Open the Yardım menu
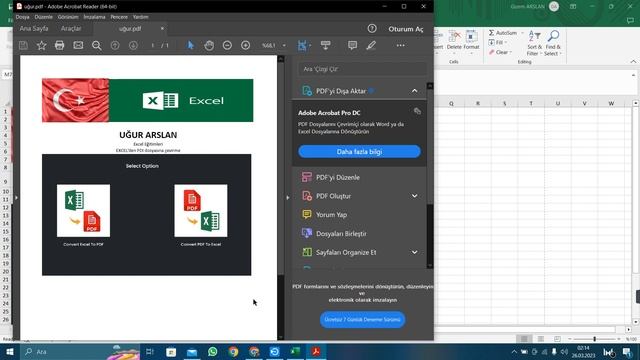Image resolution: width=640 pixels, height=360 pixels. point(140,17)
